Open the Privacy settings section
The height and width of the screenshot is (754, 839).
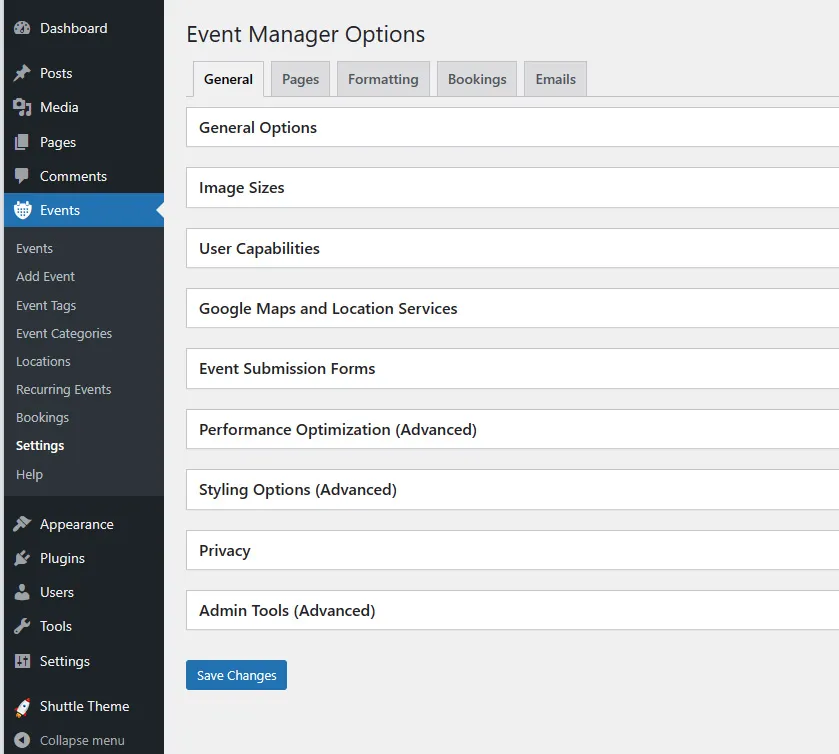[225, 551]
